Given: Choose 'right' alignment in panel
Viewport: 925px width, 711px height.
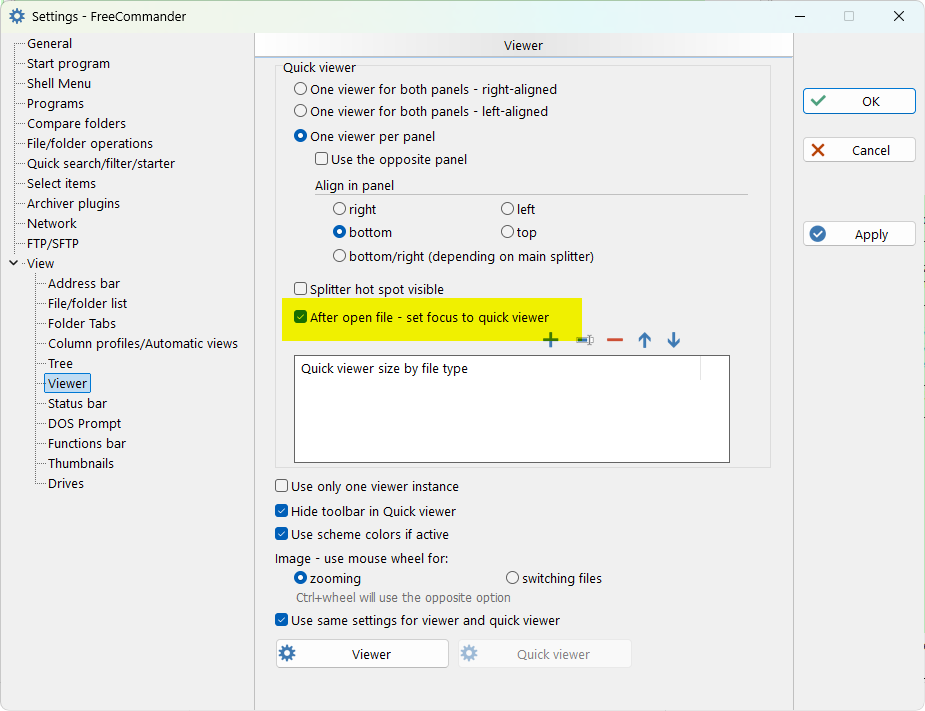Looking at the screenshot, I should pos(340,209).
